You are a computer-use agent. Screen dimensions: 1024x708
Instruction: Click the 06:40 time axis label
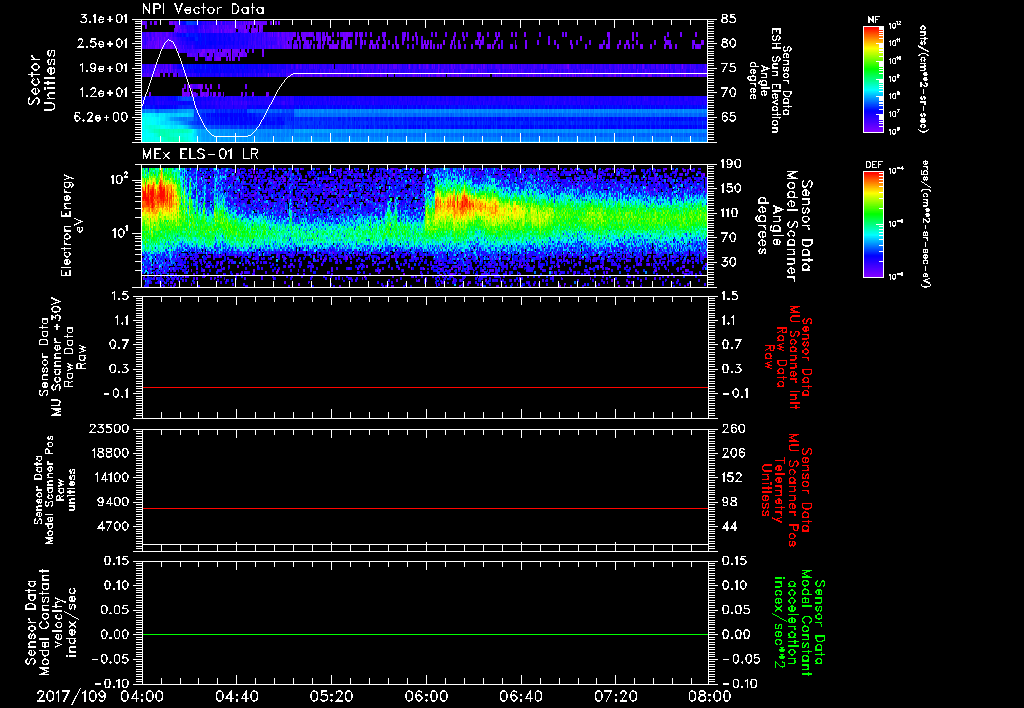(x=520, y=696)
